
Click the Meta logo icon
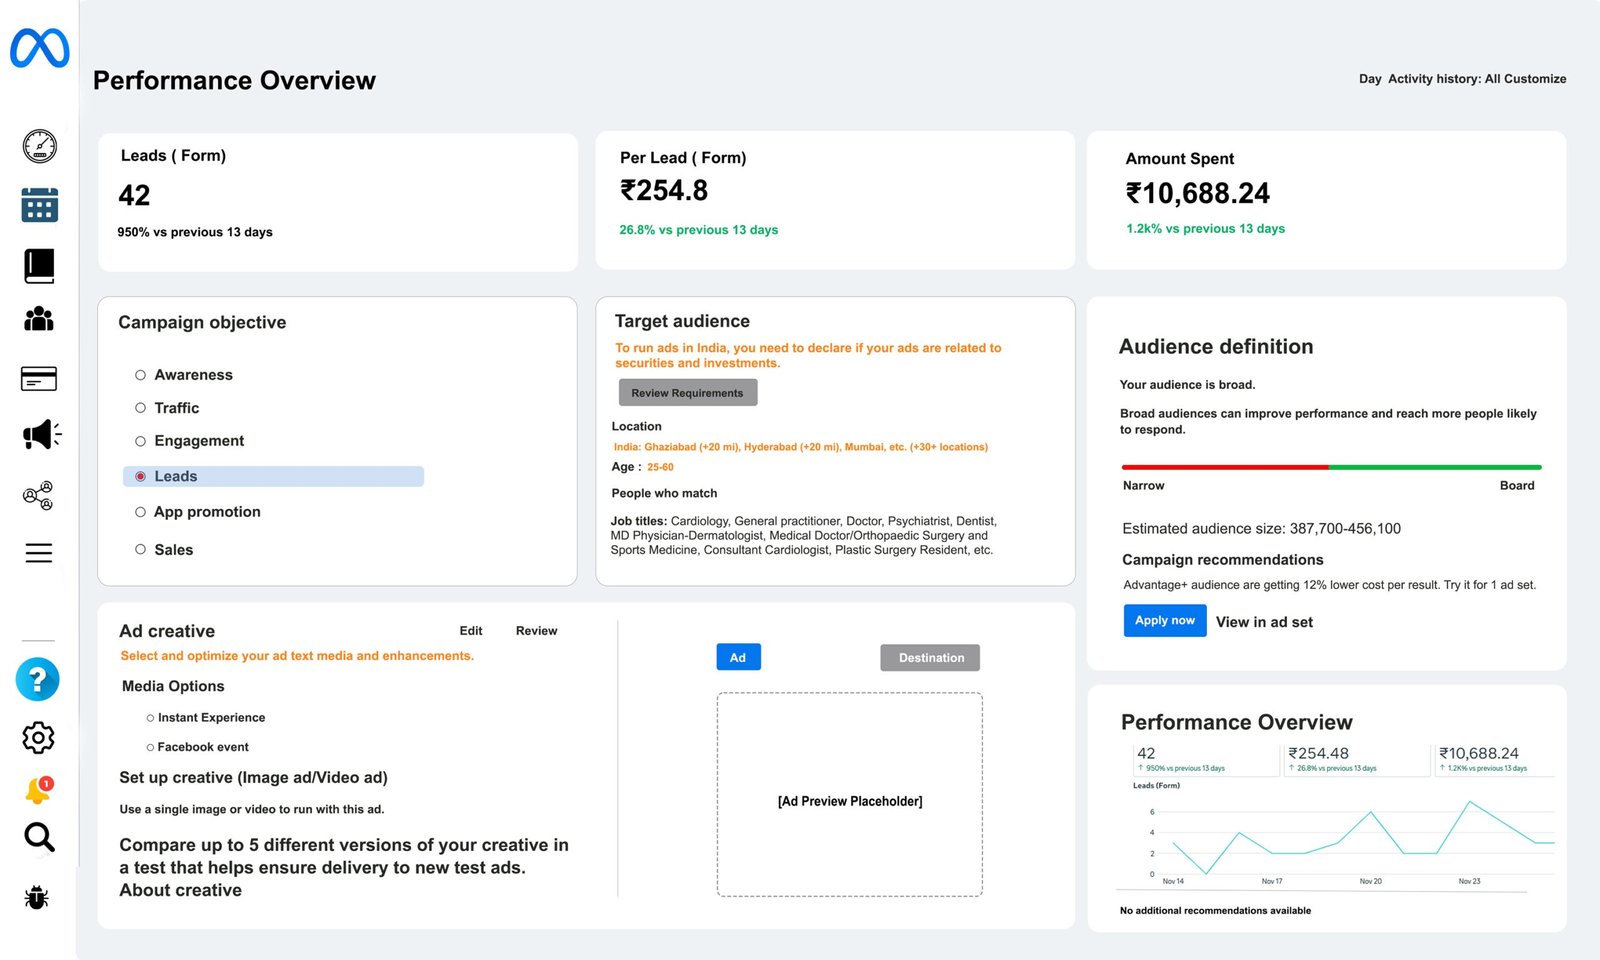[x=40, y=48]
